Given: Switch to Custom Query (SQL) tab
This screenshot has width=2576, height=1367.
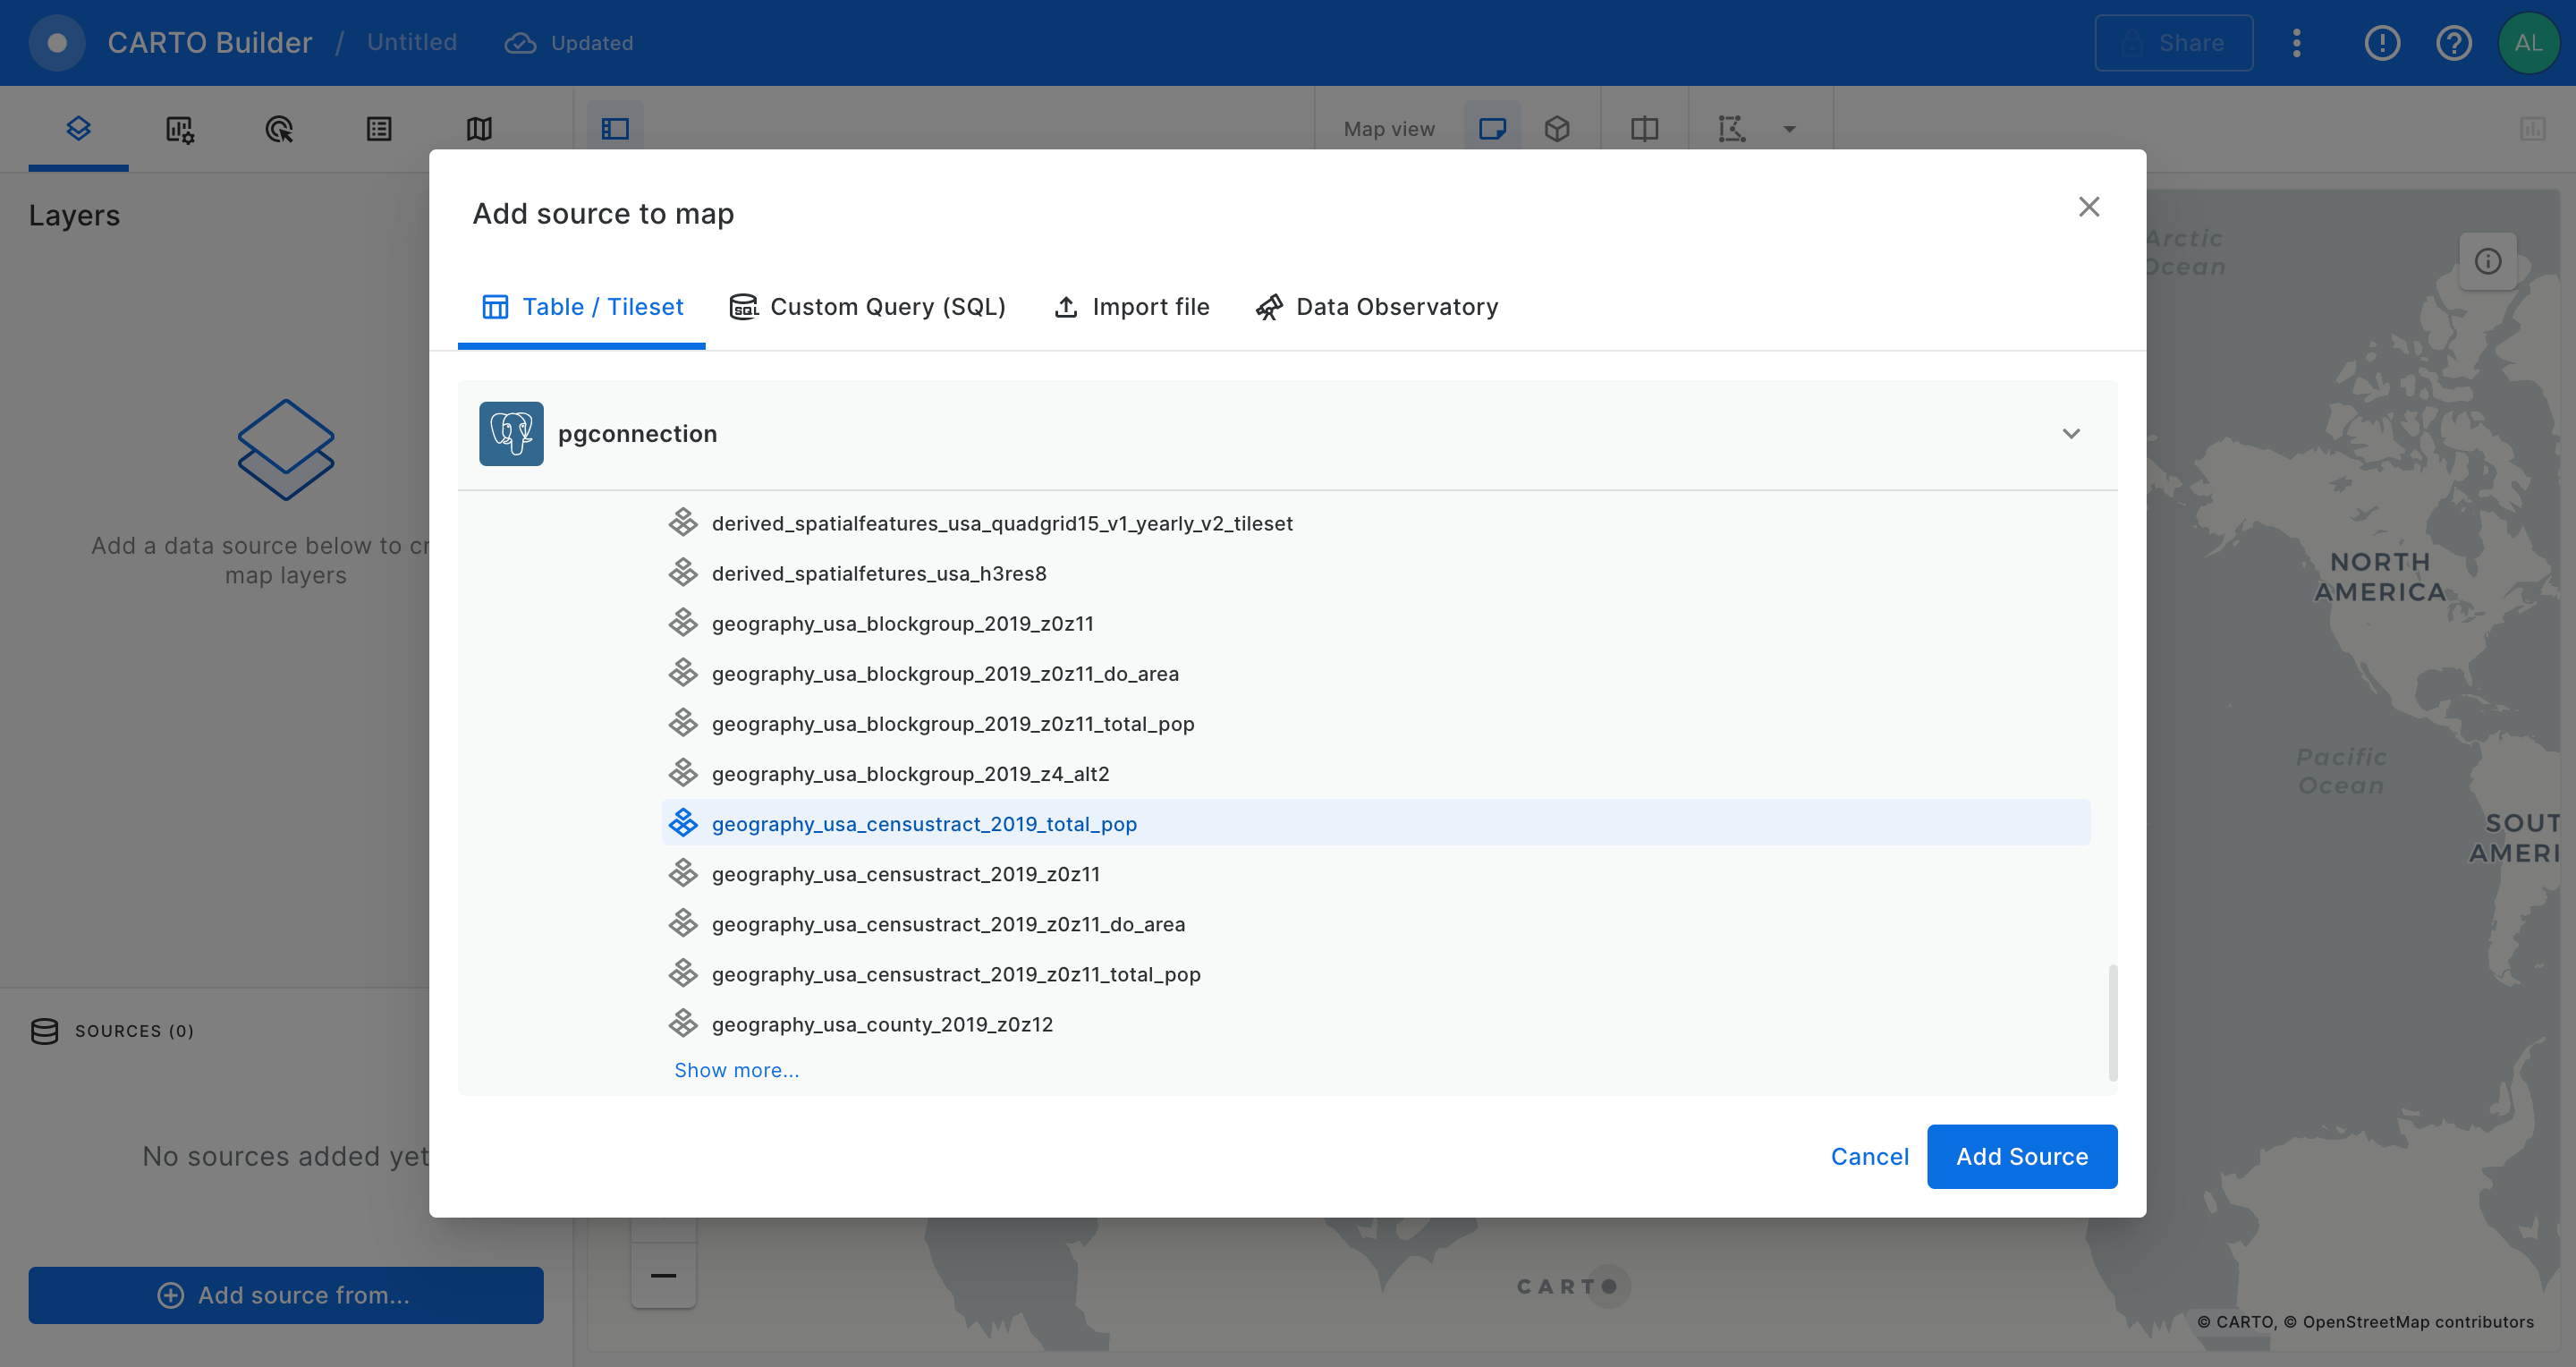Looking at the screenshot, I should pyautogui.click(x=867, y=307).
